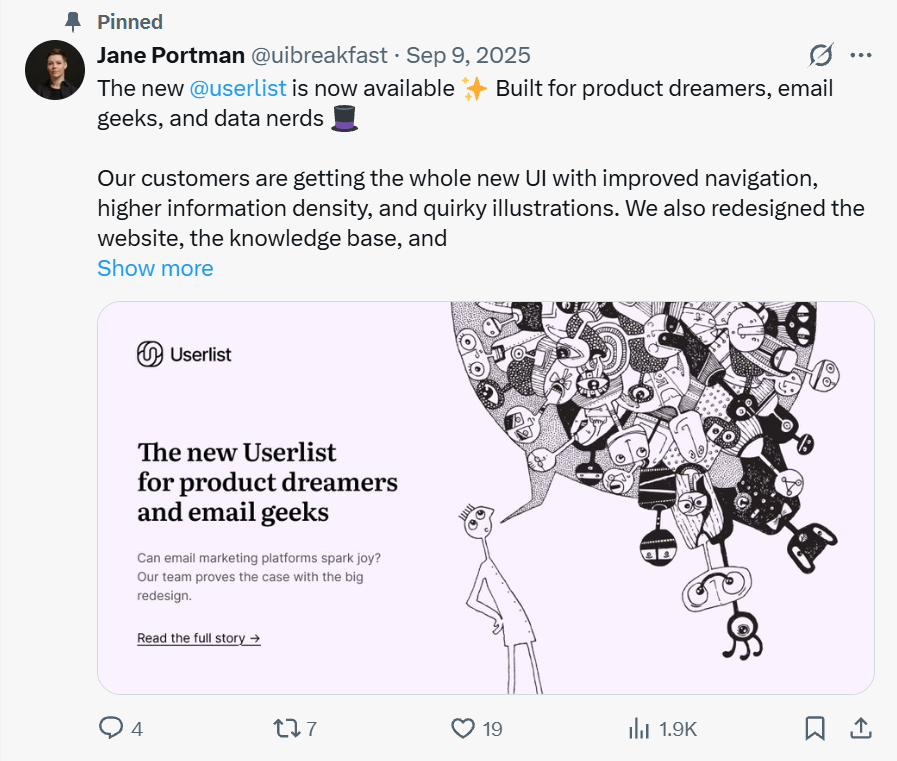Open the tweet's more options menu

point(862,55)
